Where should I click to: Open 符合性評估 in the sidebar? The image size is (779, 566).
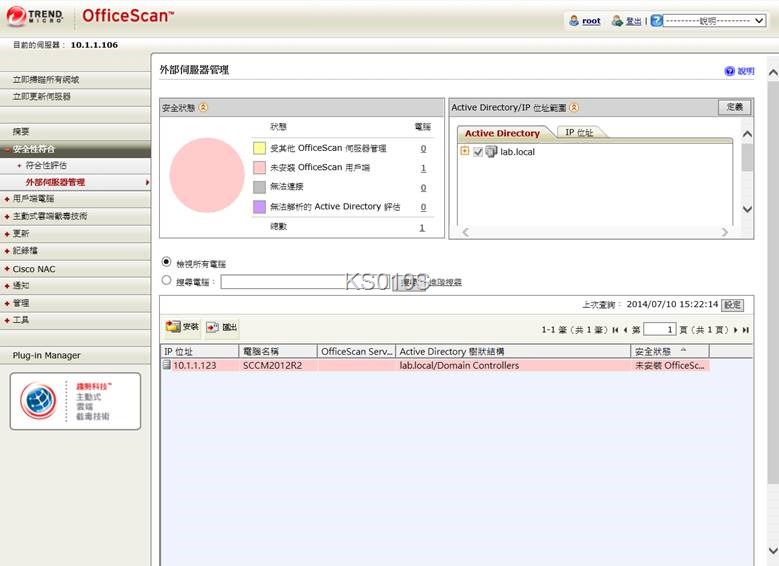[47, 165]
